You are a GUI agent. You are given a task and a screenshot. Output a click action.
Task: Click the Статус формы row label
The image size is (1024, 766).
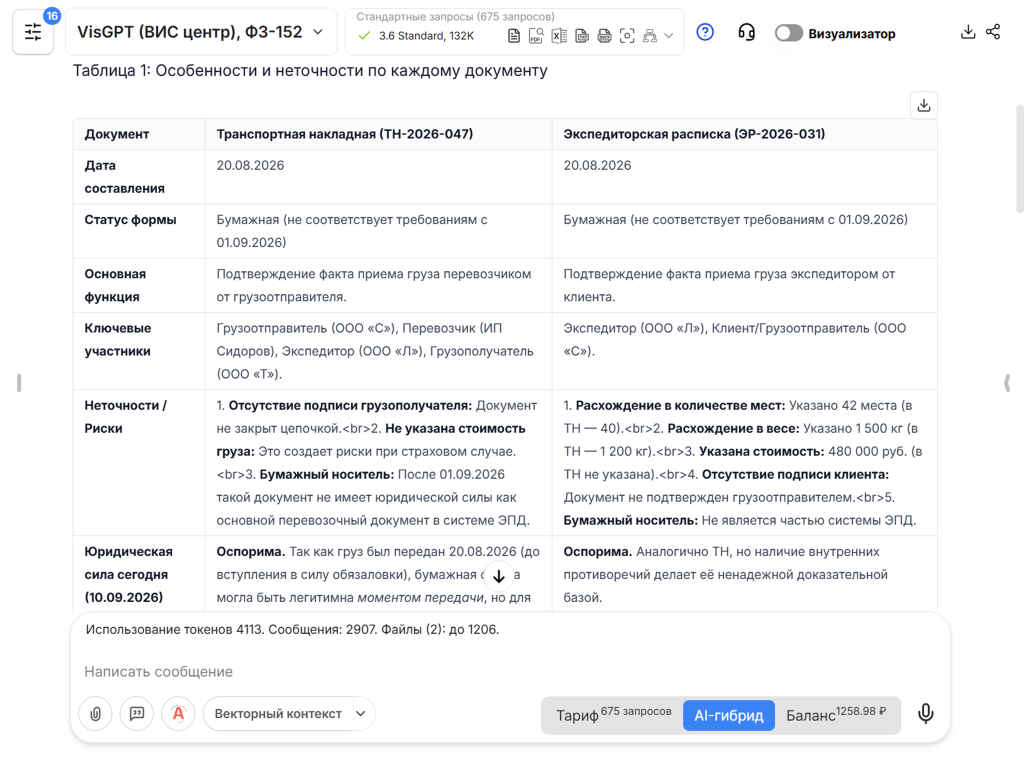tap(130, 219)
